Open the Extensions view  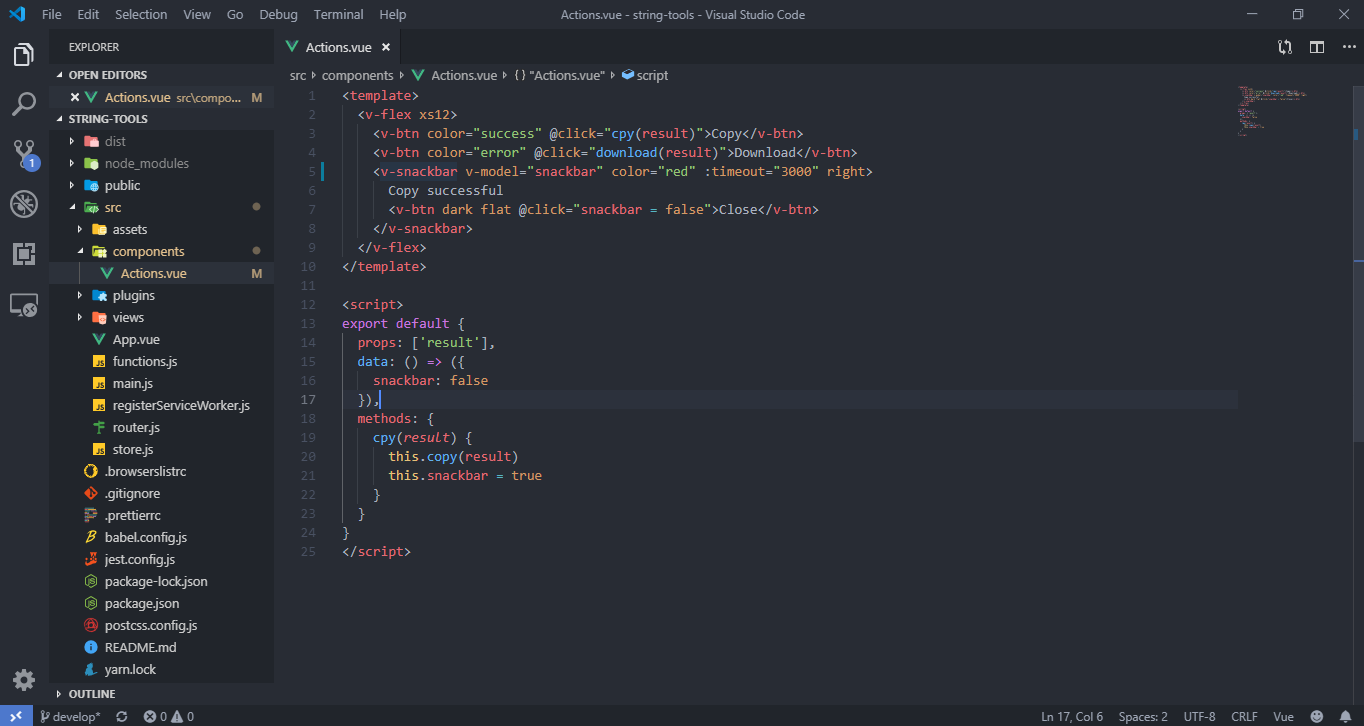pyautogui.click(x=24, y=254)
